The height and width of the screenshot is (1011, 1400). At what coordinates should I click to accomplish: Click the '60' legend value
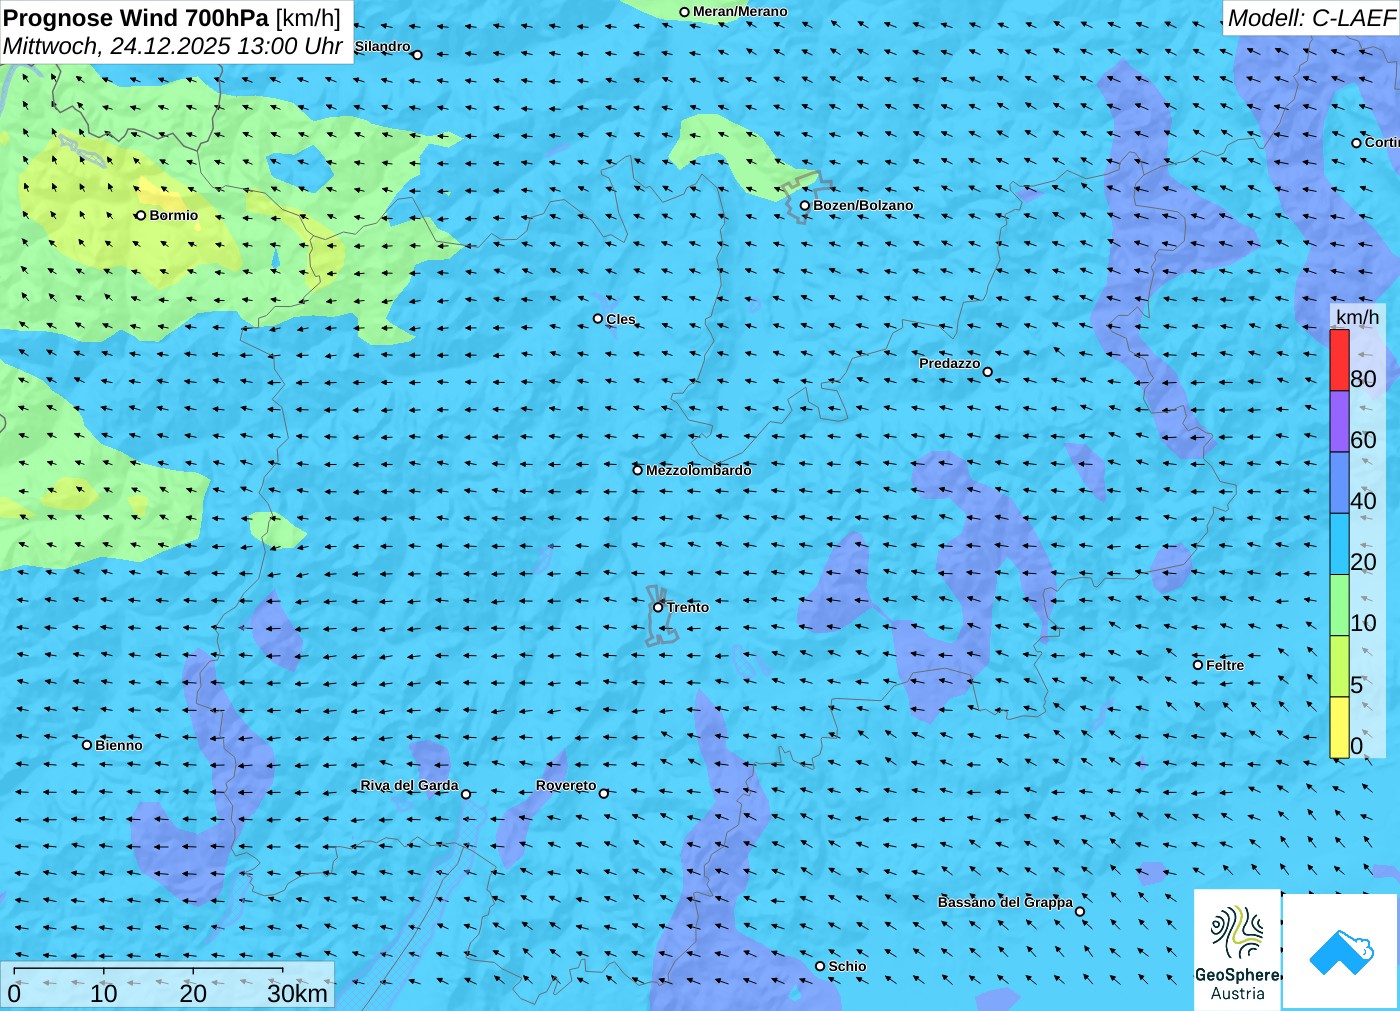click(x=1363, y=440)
